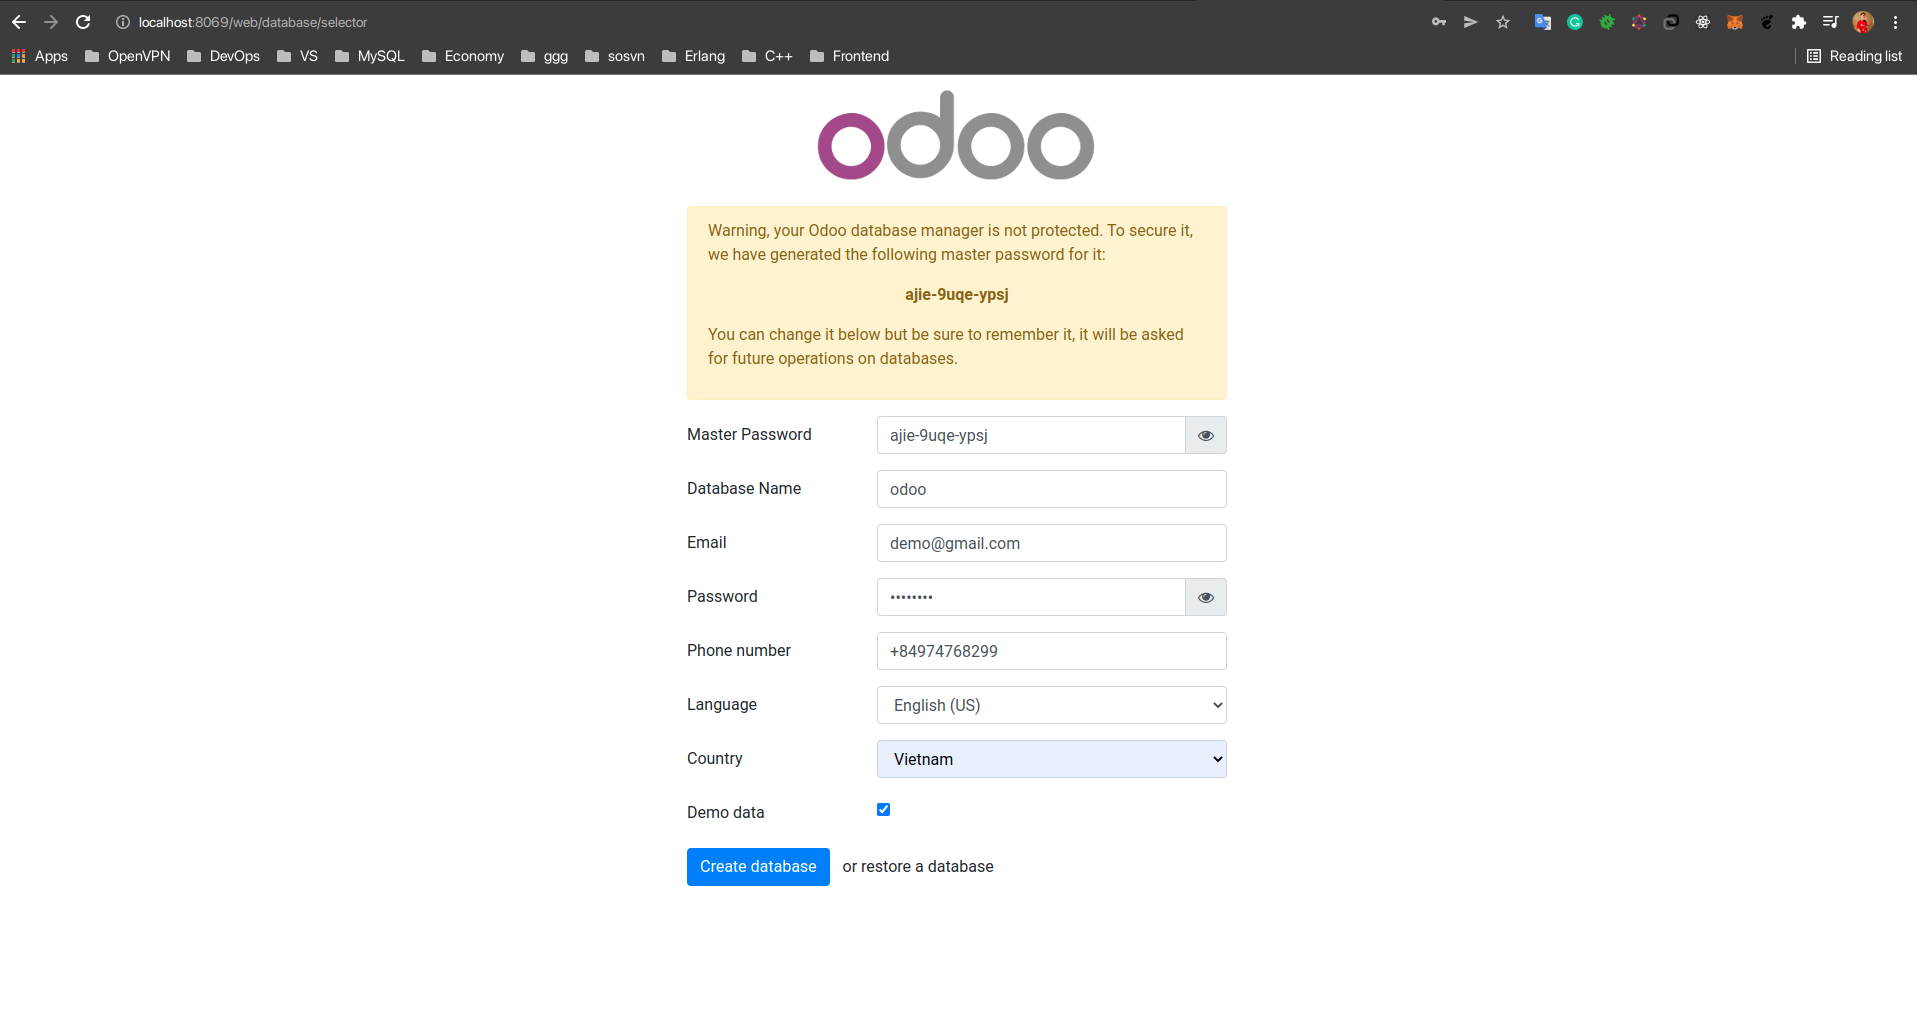This screenshot has height=1016, width=1917.
Task: Open the DevOps bookmark folder
Action: 224,56
